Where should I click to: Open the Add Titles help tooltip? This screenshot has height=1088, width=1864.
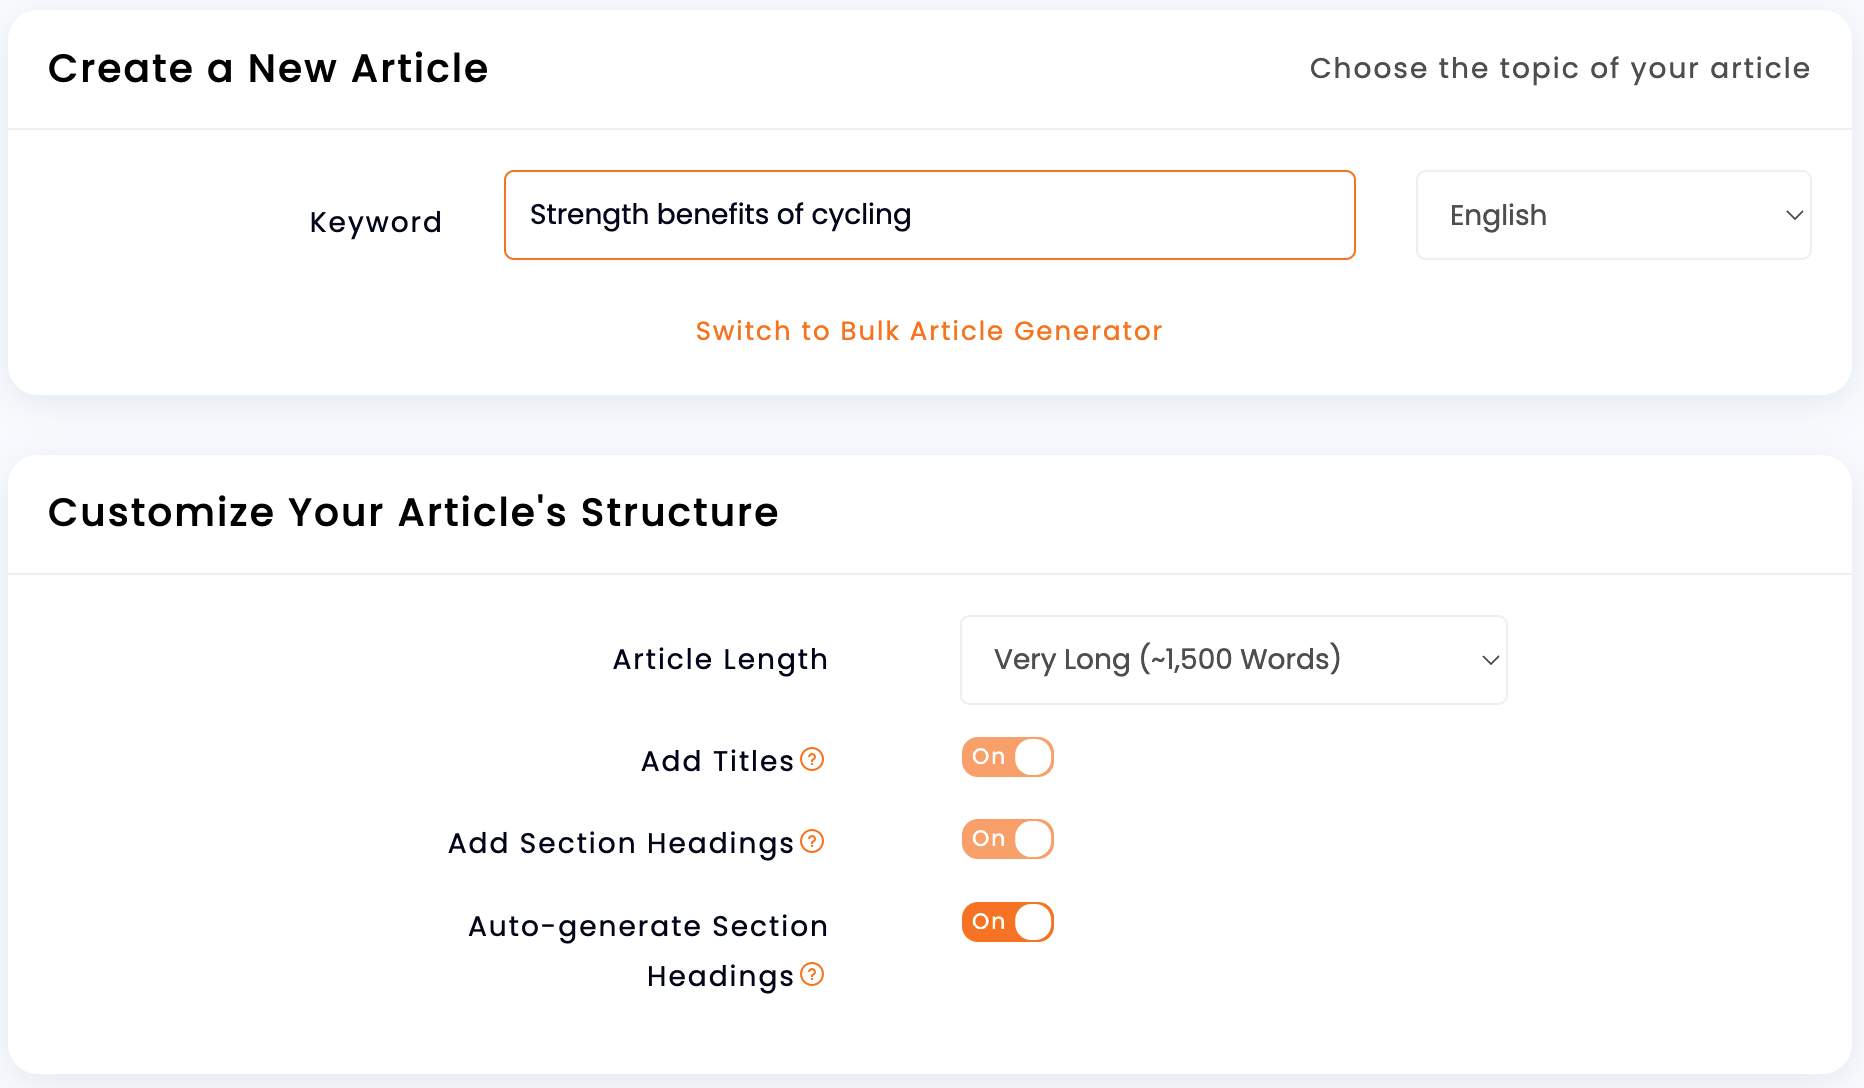[x=812, y=760]
